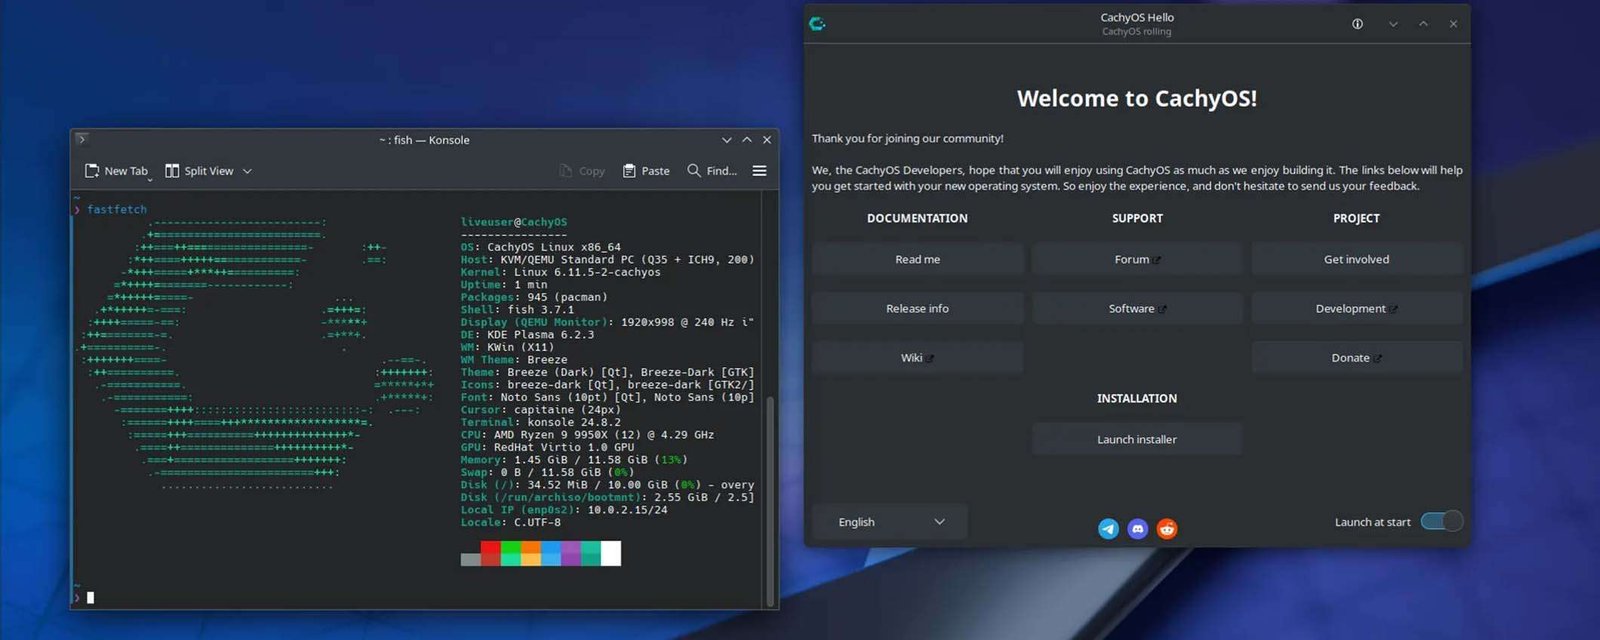Click the Release info button
The width and height of the screenshot is (1600, 640).
(x=917, y=308)
